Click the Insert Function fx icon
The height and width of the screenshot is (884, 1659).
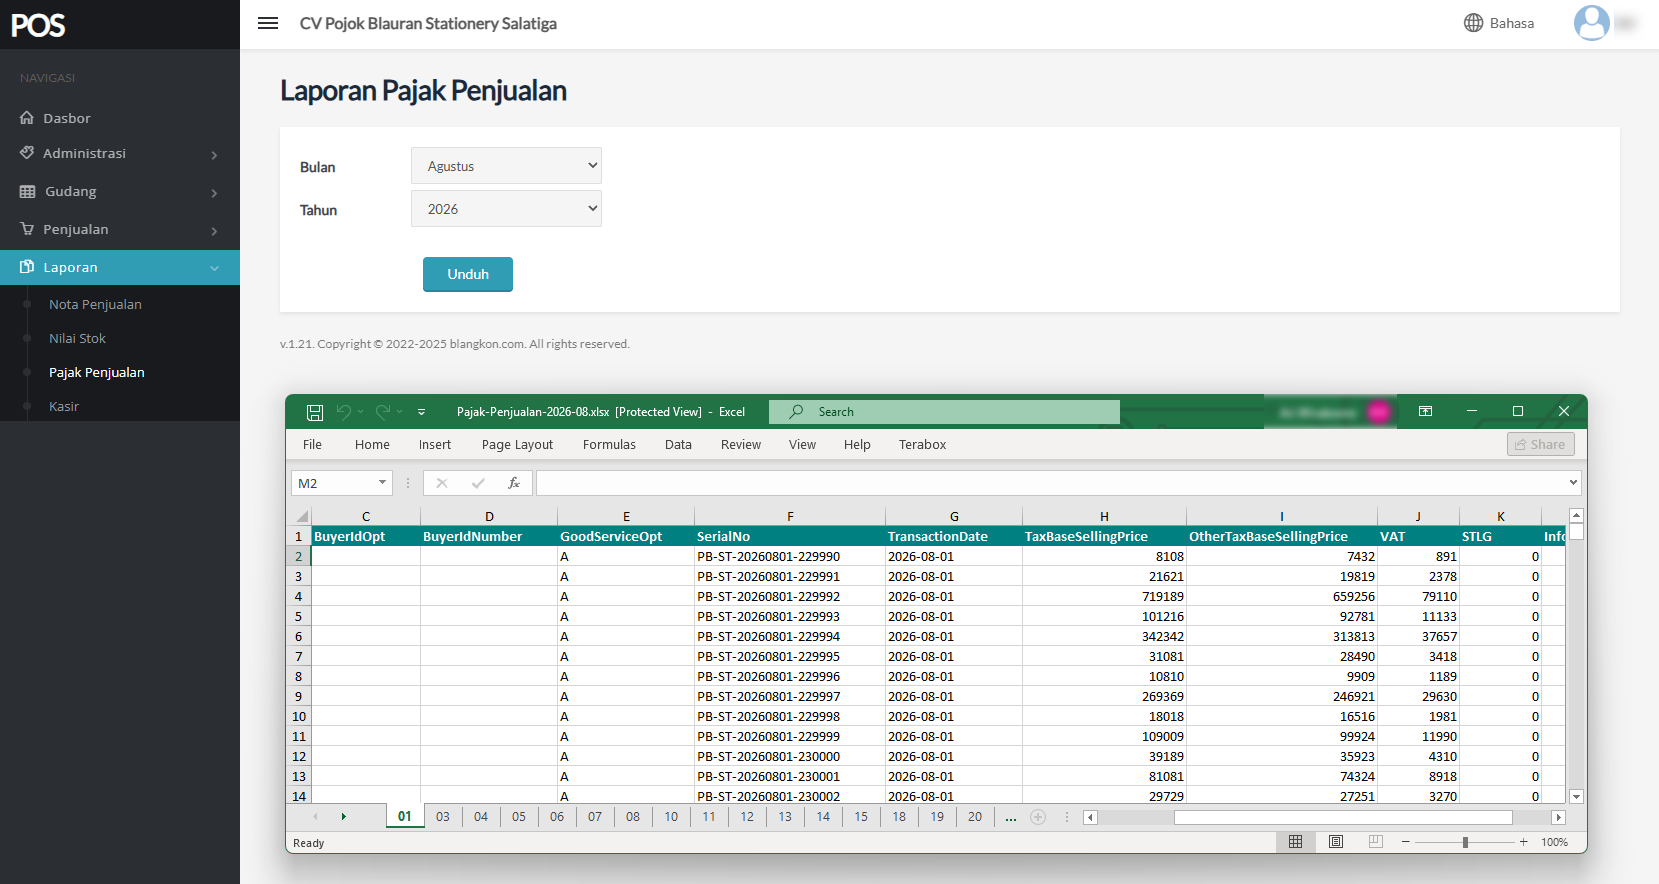pyautogui.click(x=514, y=483)
